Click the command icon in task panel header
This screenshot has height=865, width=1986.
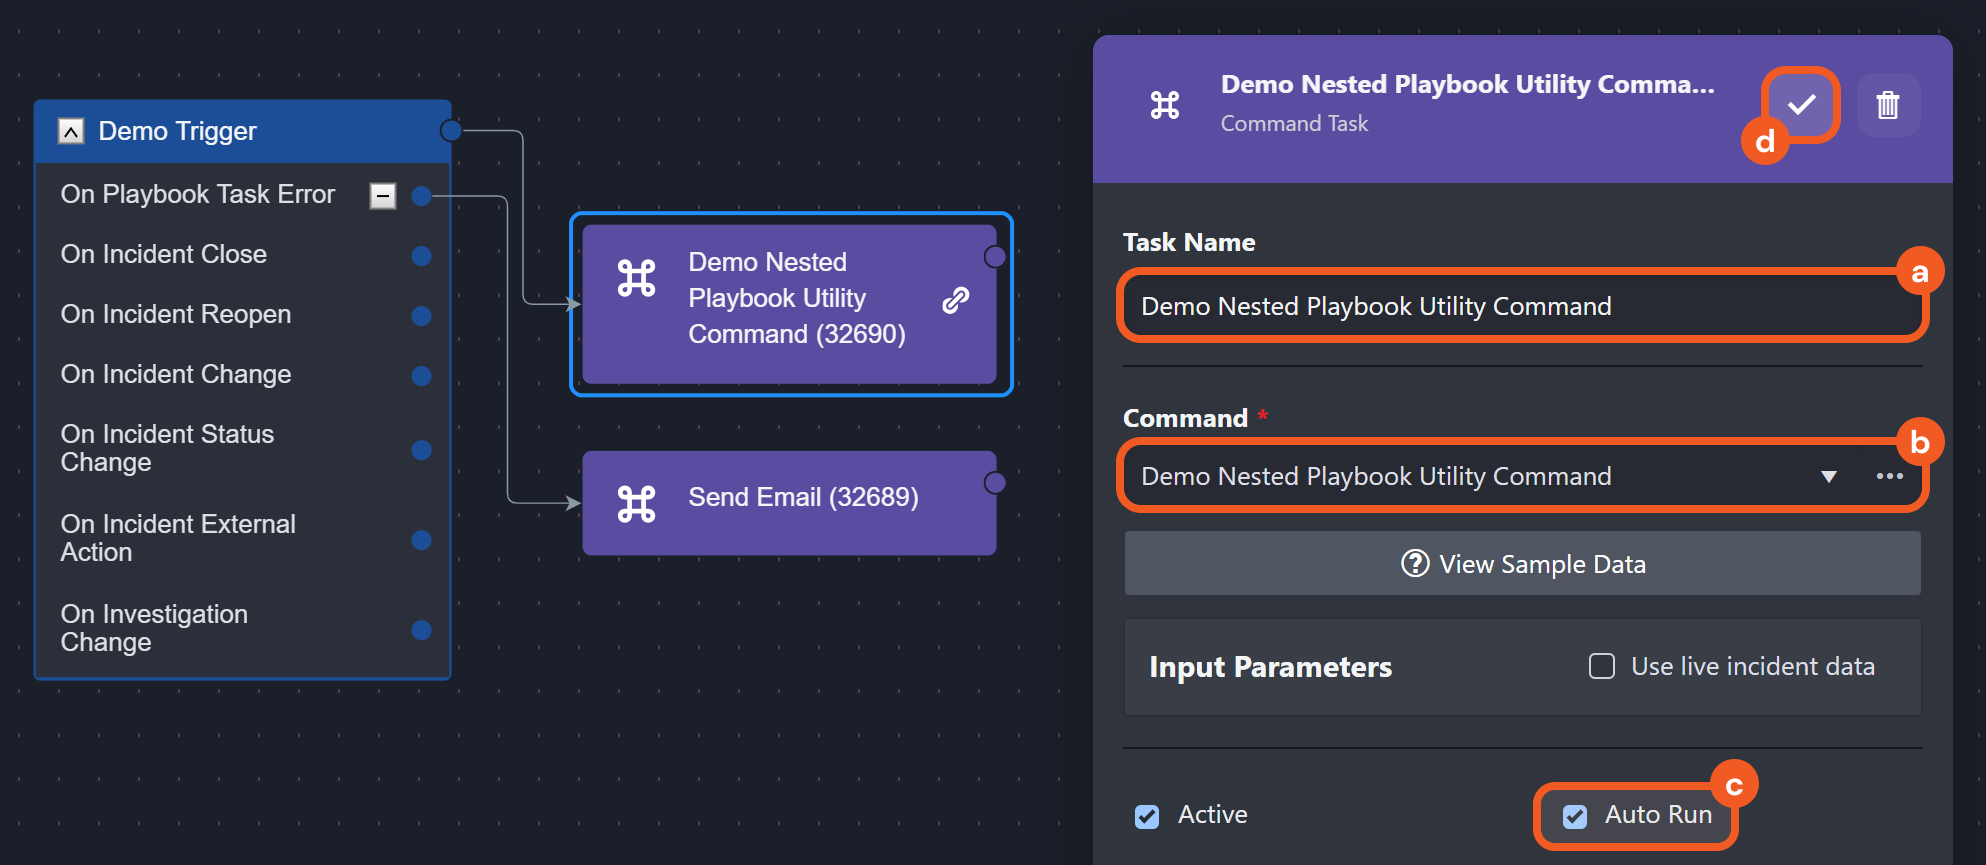[x=1165, y=105]
